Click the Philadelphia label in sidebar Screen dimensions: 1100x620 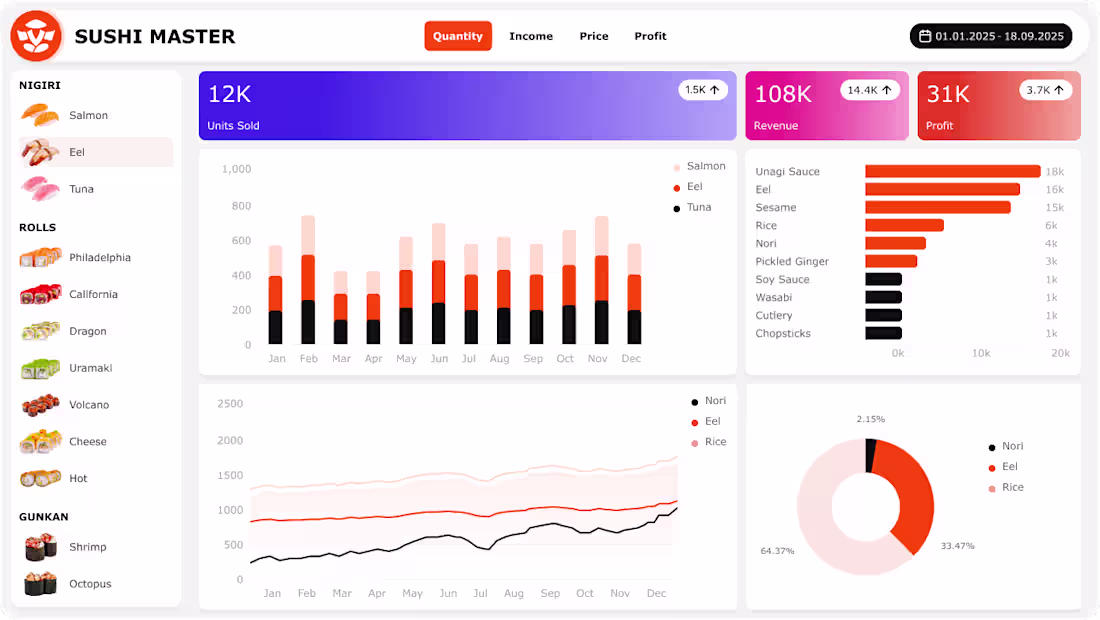click(x=100, y=257)
